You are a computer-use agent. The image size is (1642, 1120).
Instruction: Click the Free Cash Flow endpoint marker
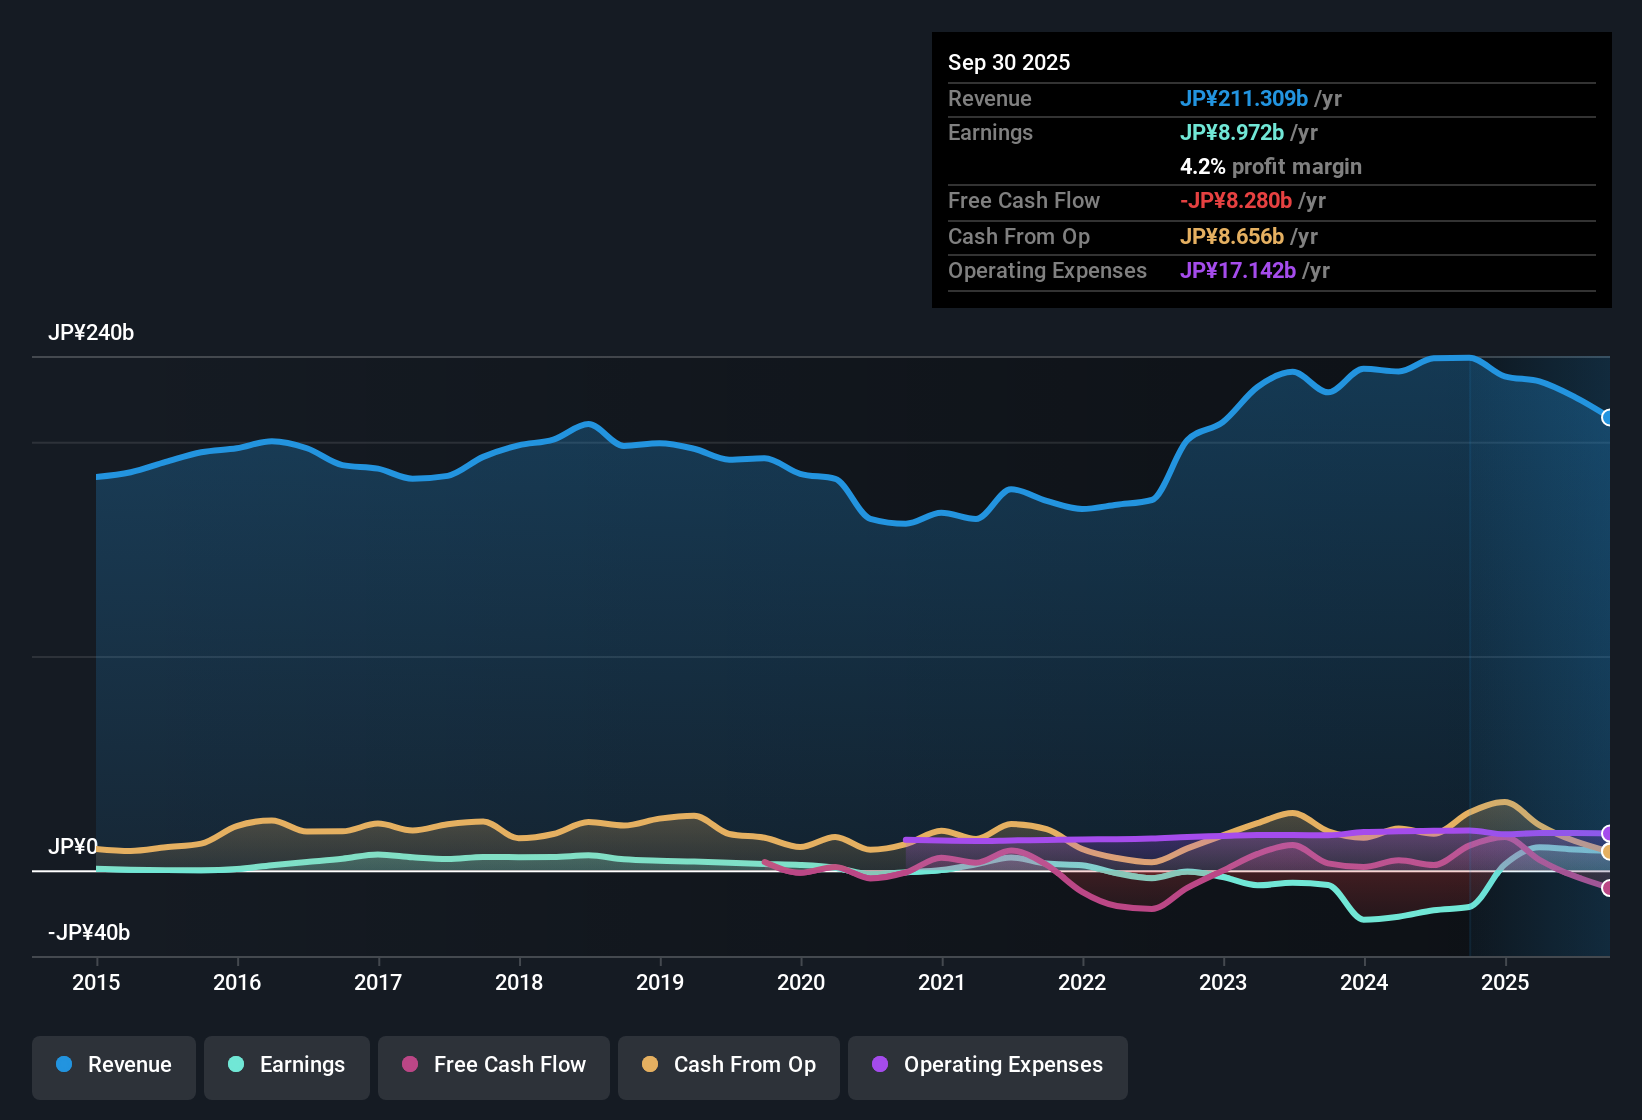tap(1607, 888)
